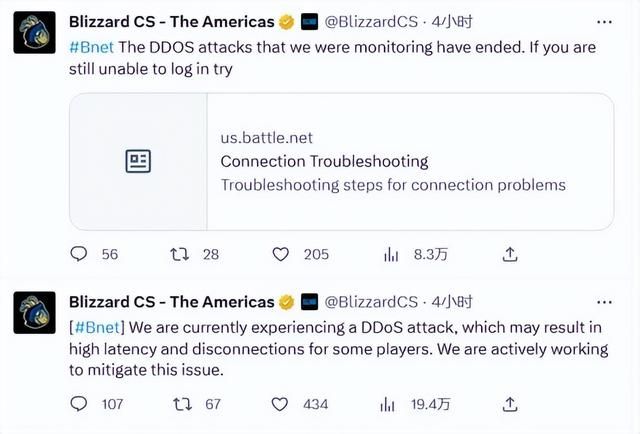Open Blizzard CS - The Americas name on second tweet
This screenshot has height=434, width=640.
[x=171, y=302]
